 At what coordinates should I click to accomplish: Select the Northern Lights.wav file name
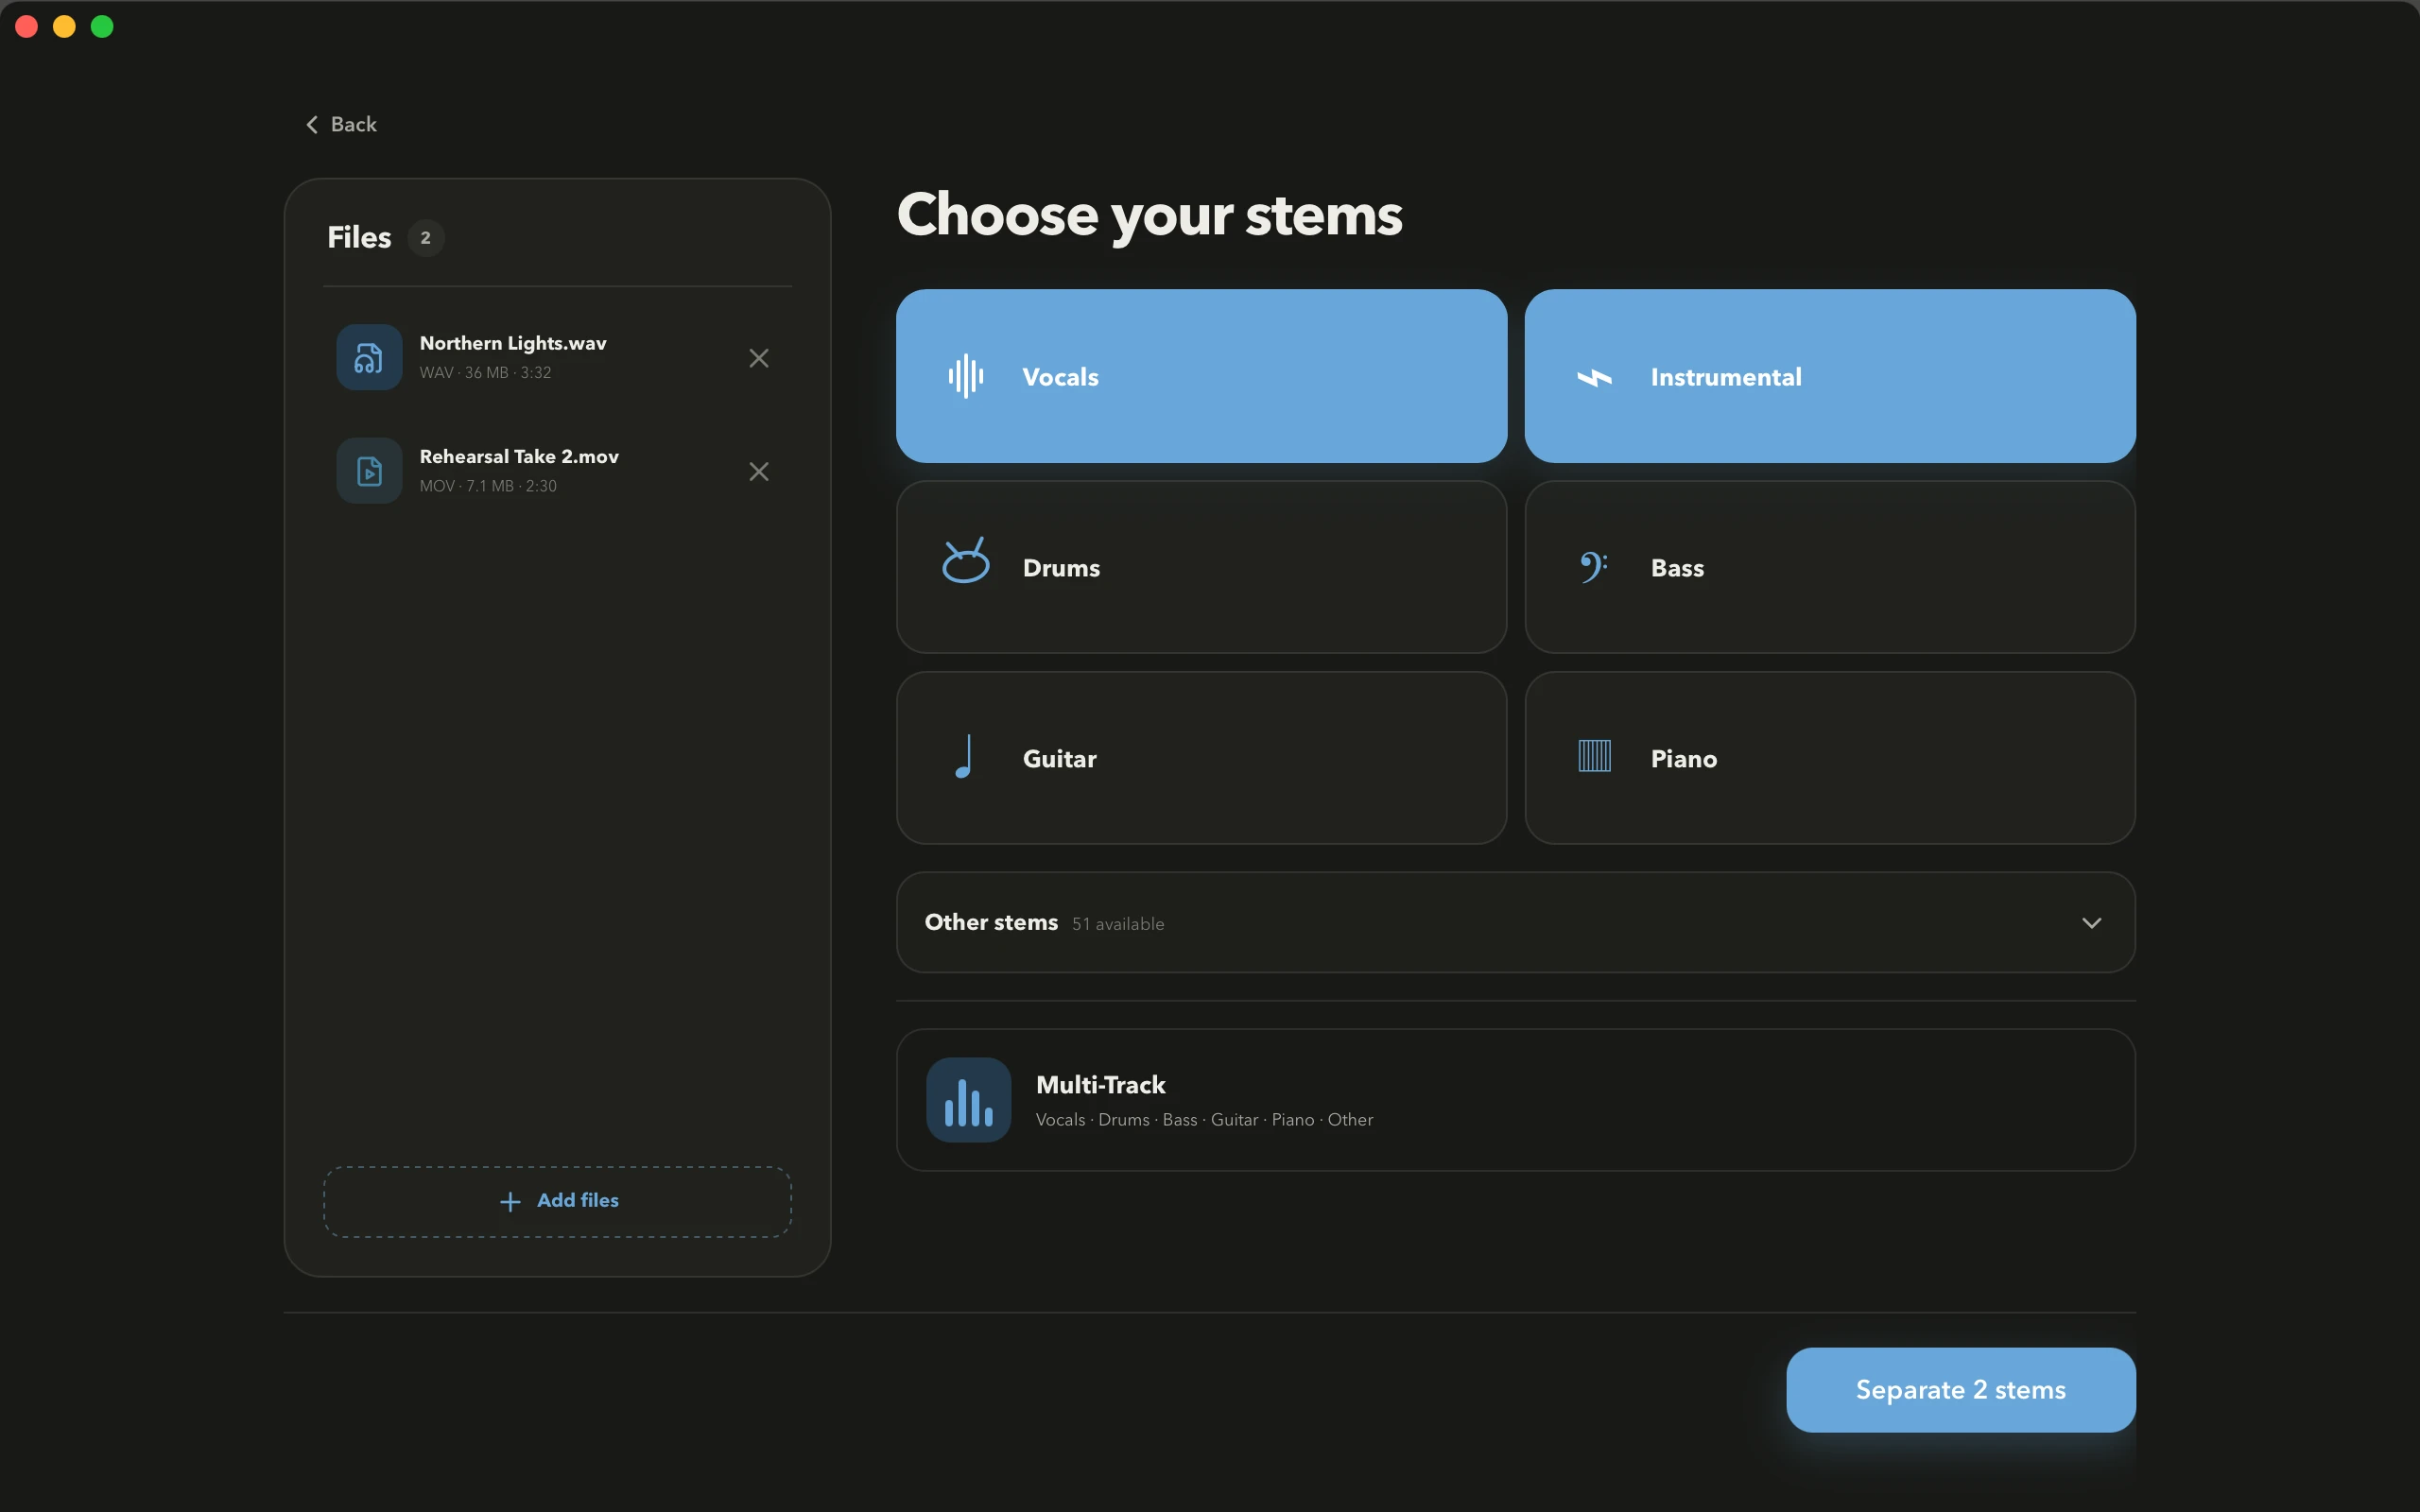(x=512, y=343)
